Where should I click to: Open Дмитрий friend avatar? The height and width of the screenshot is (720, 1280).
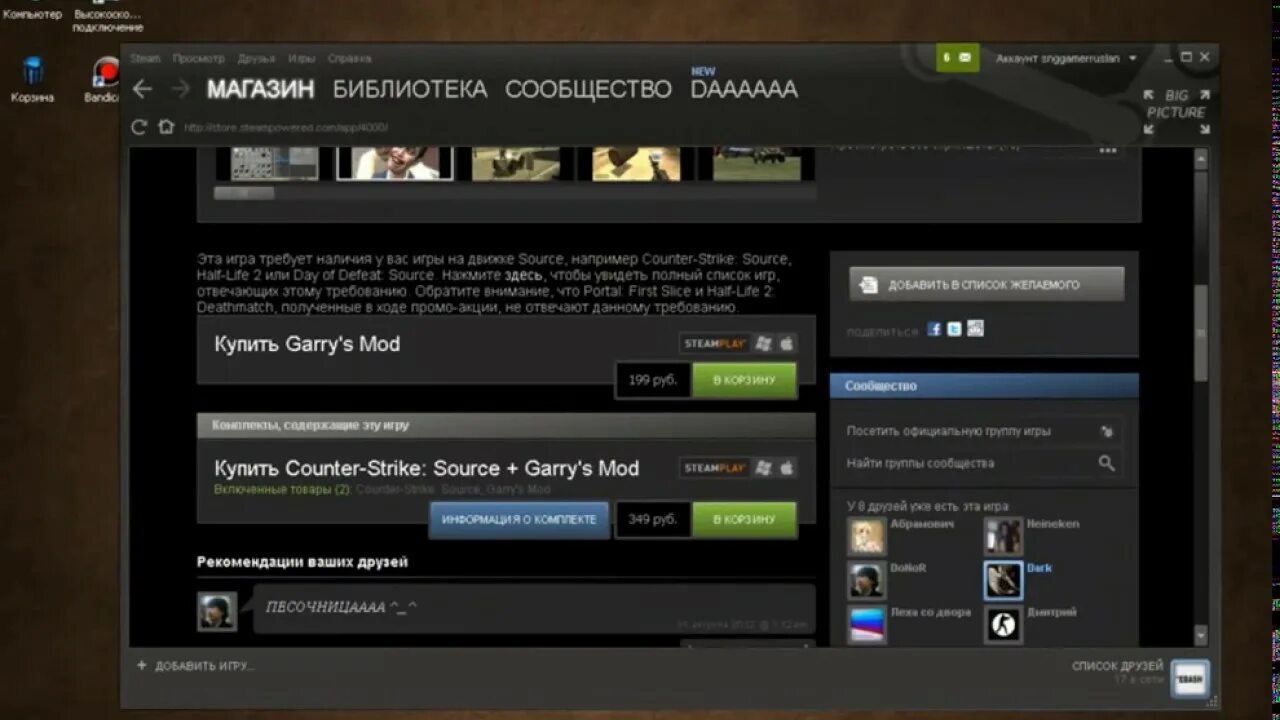point(1003,624)
